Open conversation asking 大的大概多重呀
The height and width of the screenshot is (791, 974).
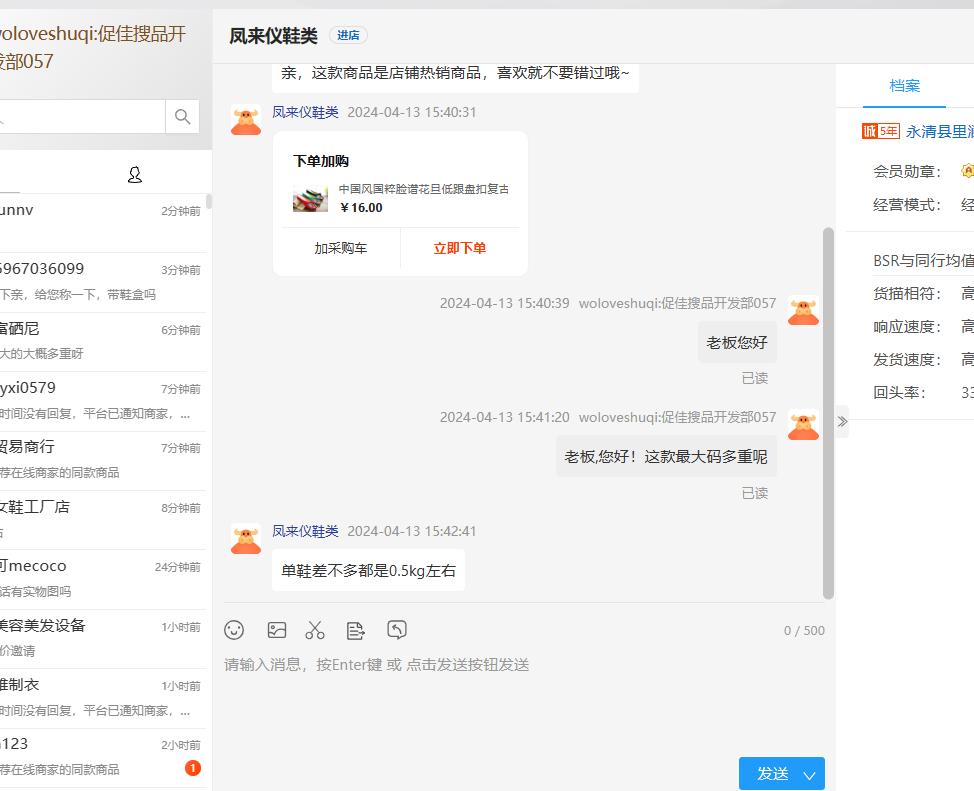point(102,342)
